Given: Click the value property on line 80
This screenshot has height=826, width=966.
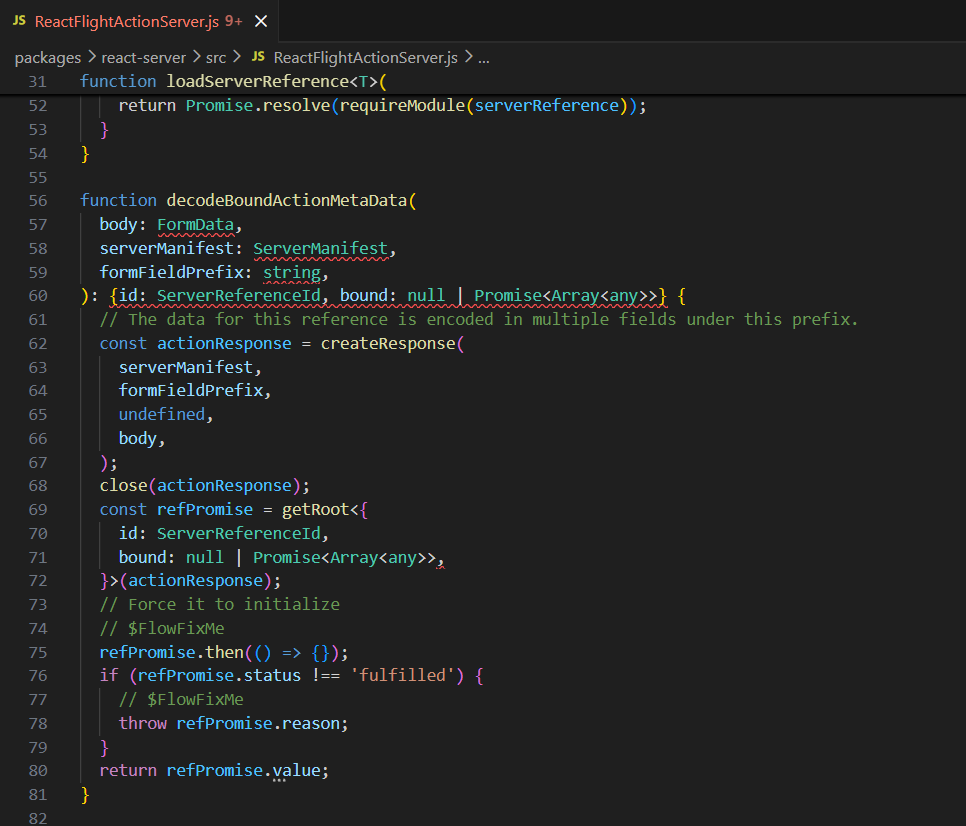Looking at the screenshot, I should coord(299,770).
